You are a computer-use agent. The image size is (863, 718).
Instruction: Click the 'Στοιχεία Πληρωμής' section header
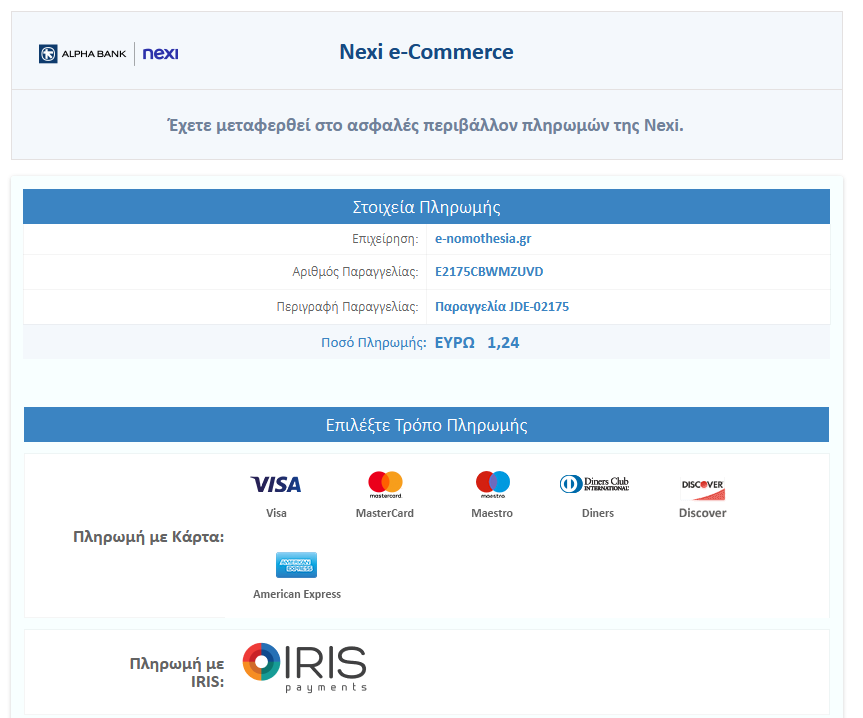click(x=426, y=208)
